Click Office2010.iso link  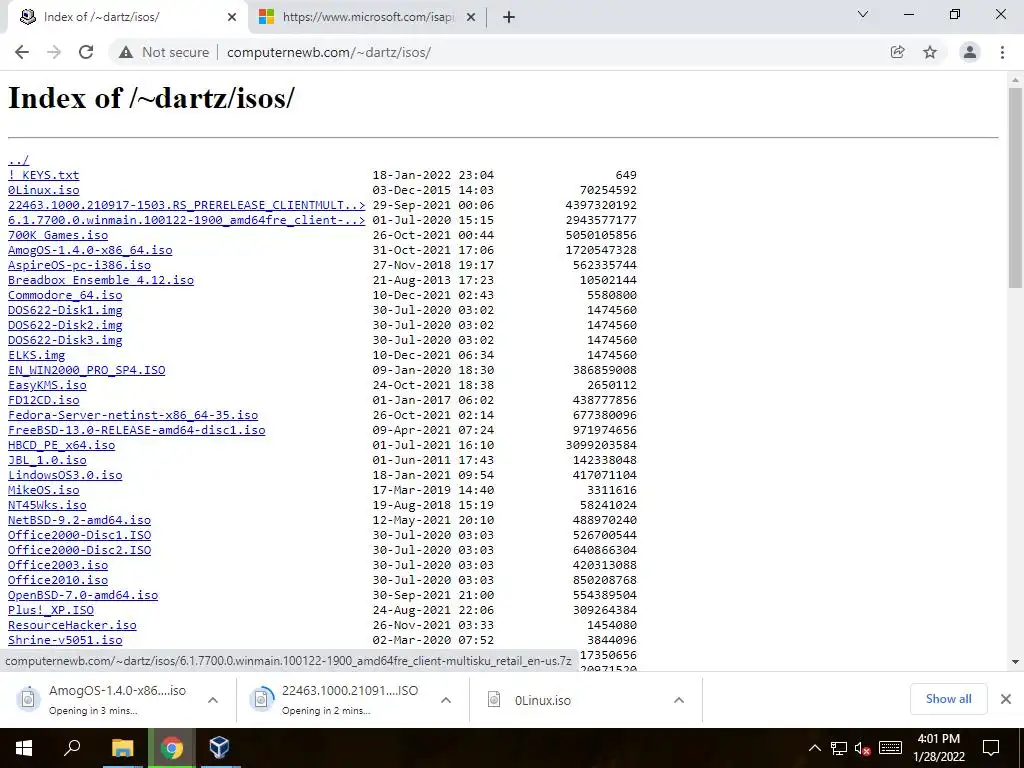(x=58, y=581)
